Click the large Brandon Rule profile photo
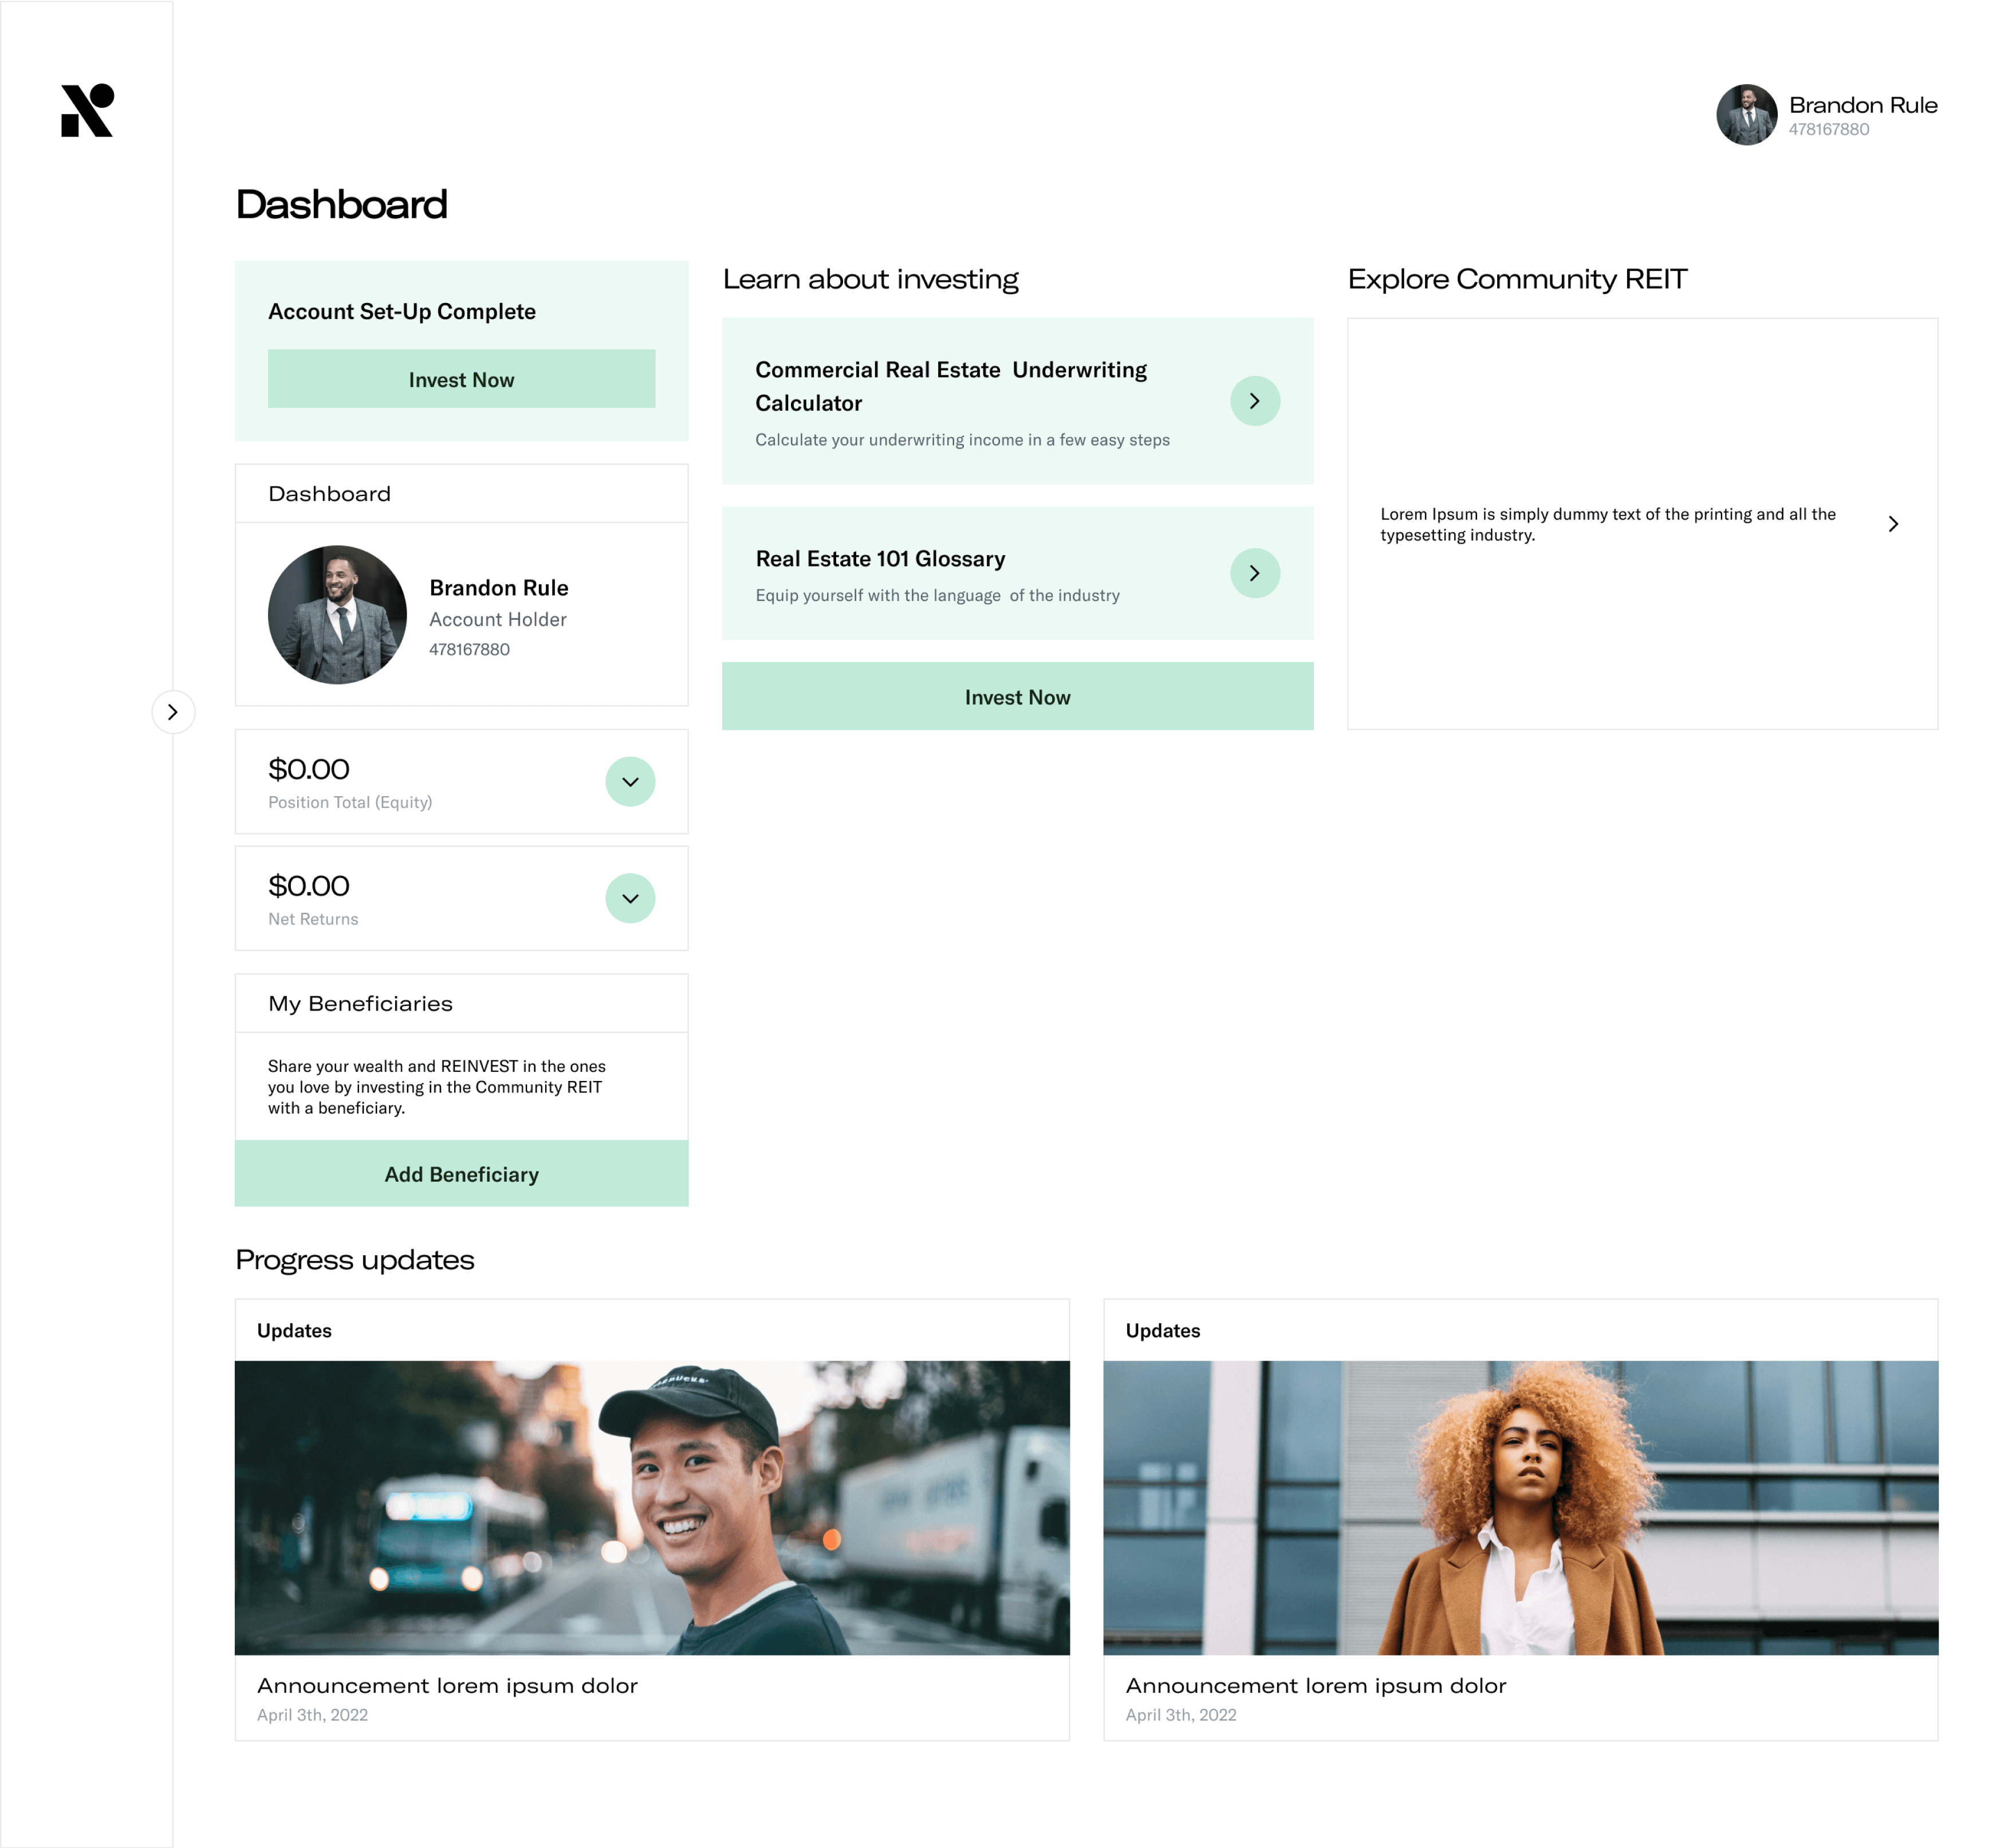The width and height of the screenshot is (2000, 1848). (337, 614)
